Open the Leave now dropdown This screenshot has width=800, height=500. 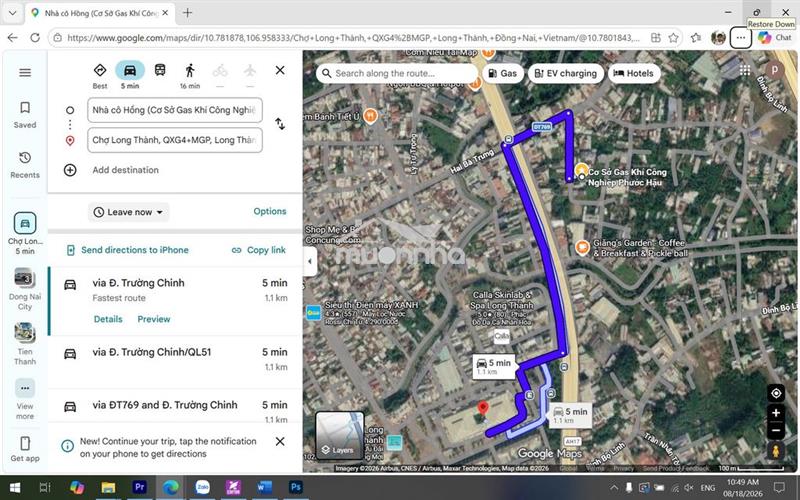click(129, 212)
